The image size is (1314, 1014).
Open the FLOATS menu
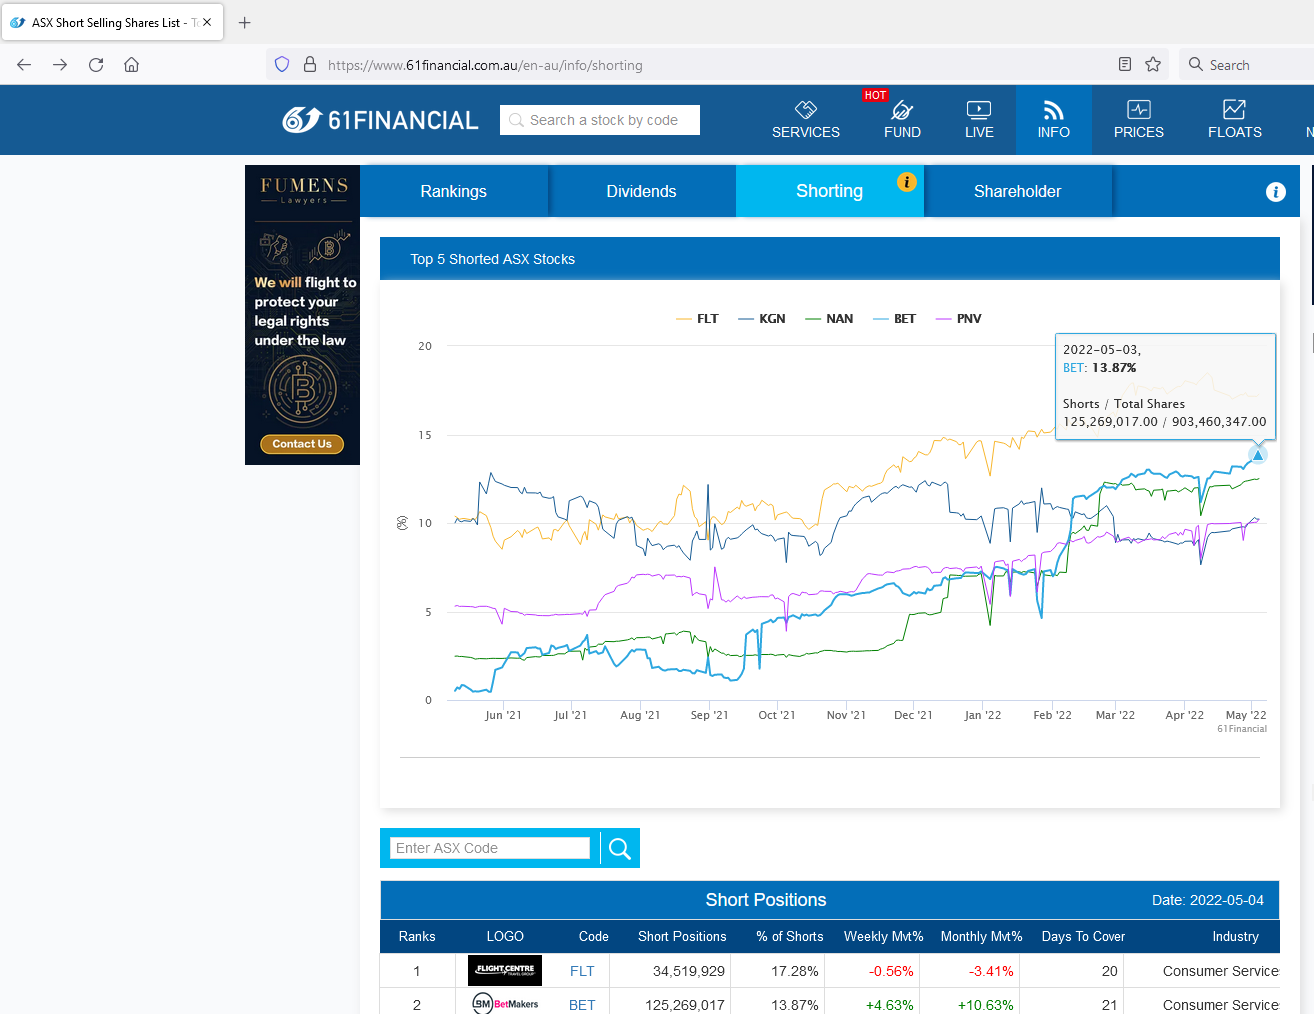1235,119
